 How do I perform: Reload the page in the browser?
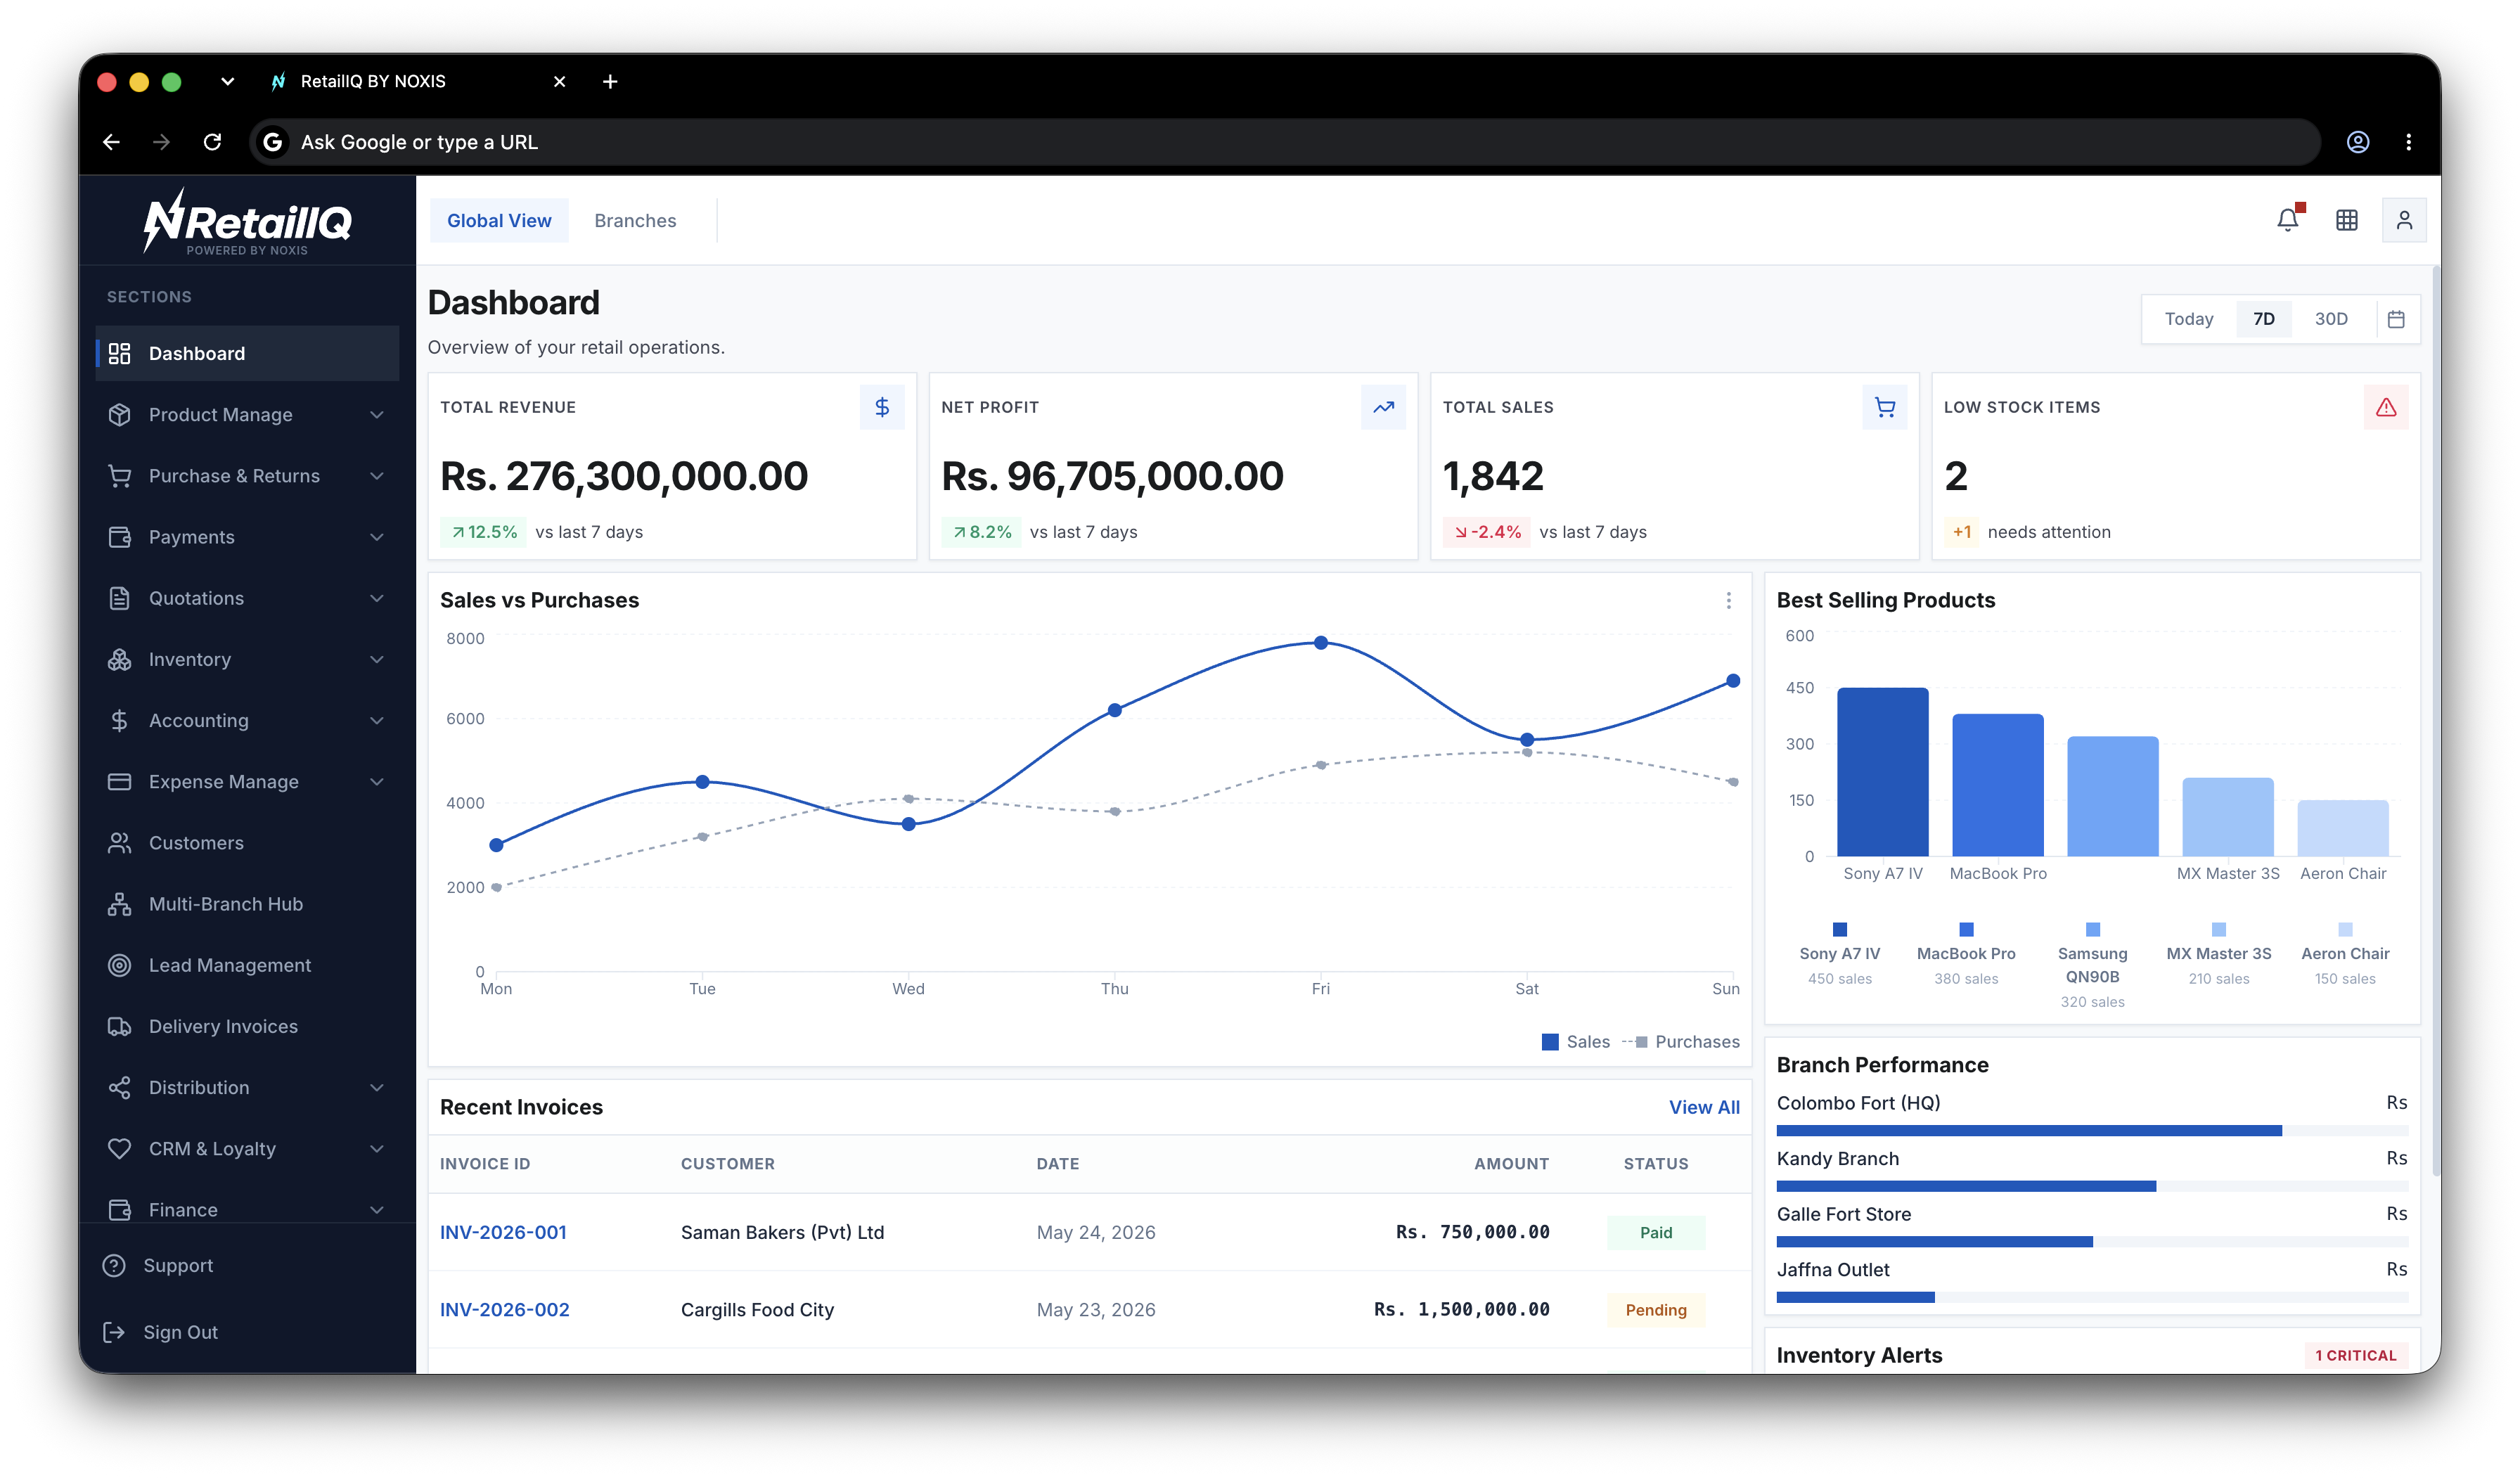tap(212, 142)
